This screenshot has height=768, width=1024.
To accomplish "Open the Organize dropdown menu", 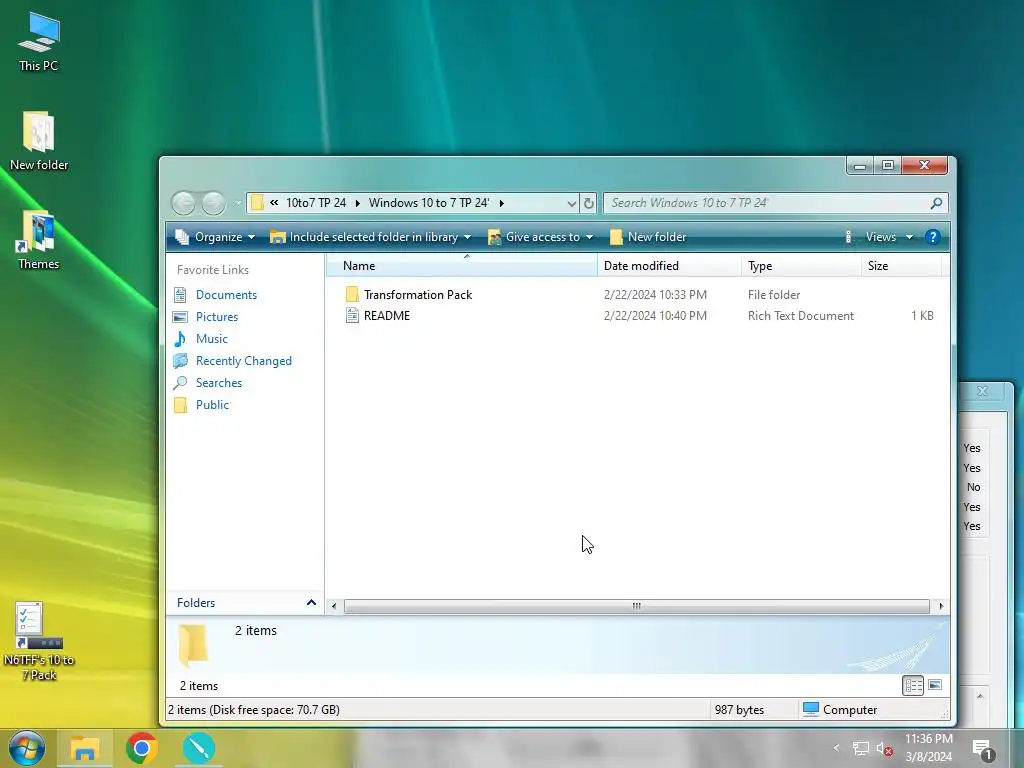I will tap(215, 237).
